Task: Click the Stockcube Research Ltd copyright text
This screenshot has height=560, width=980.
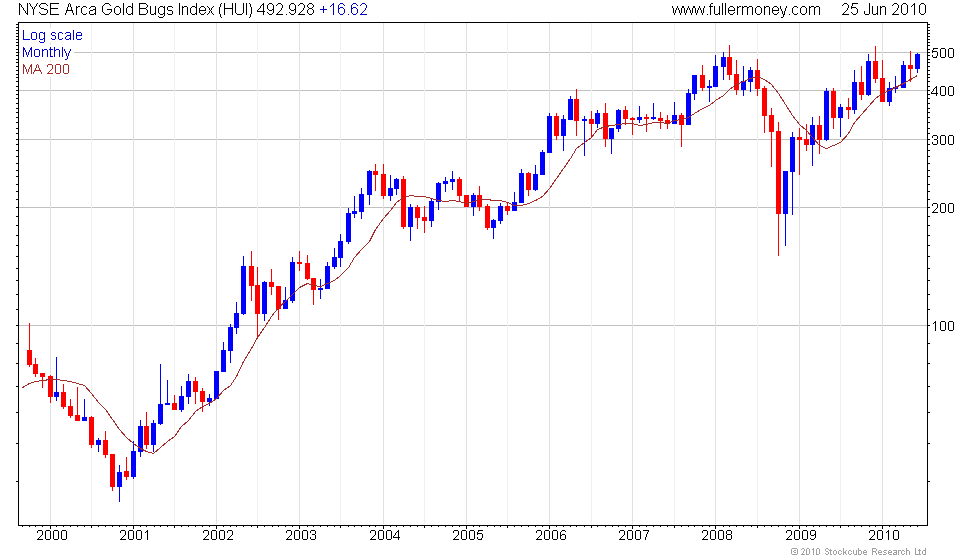Action: click(x=858, y=552)
